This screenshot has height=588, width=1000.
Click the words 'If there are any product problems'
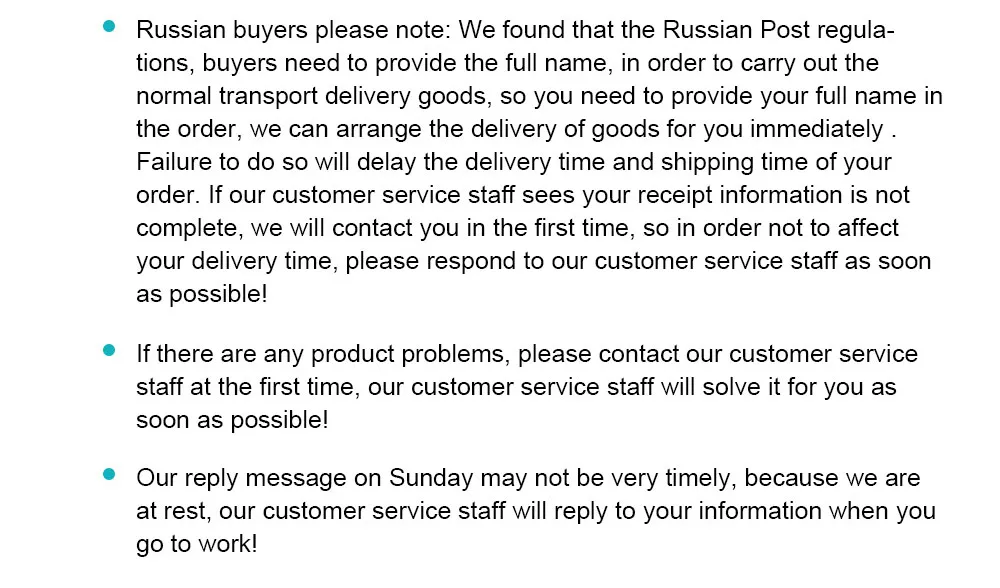coord(323,355)
